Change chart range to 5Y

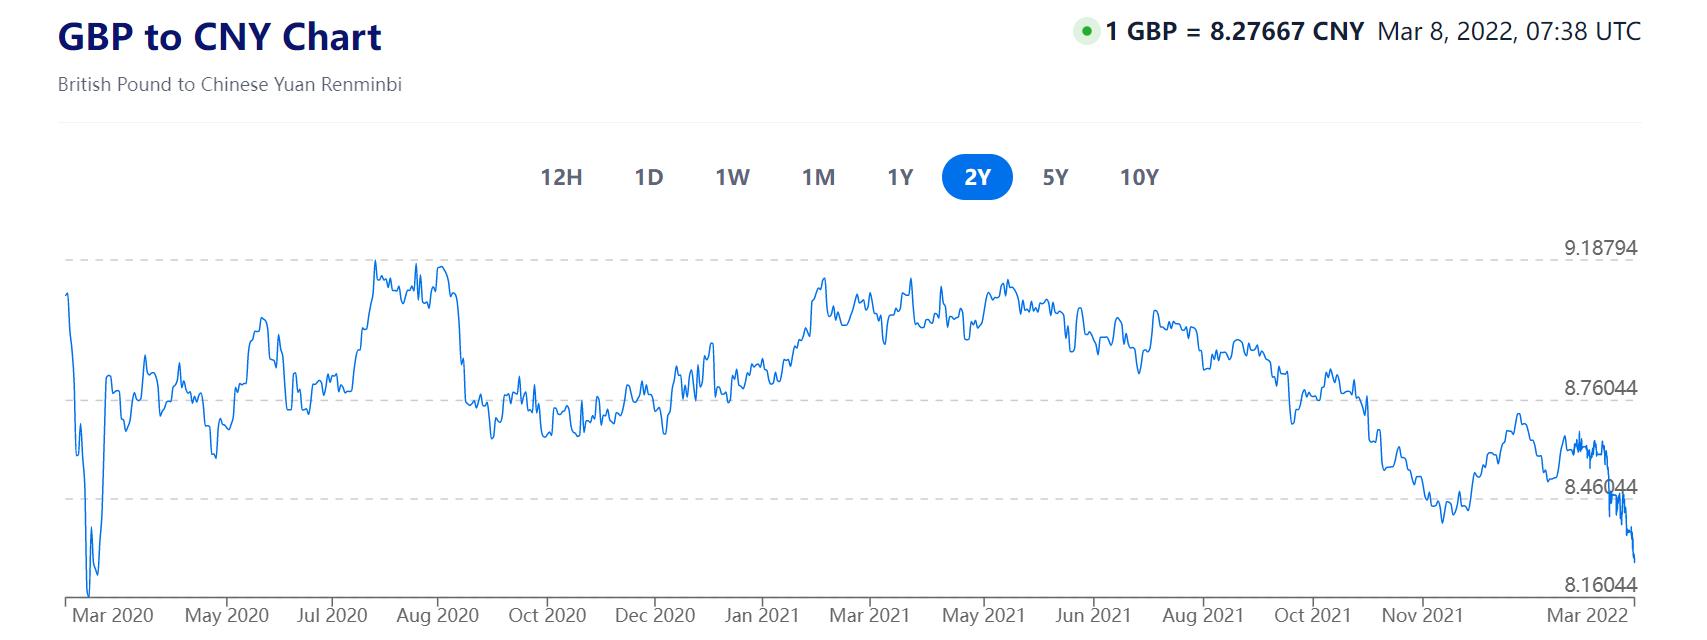pos(1055,178)
